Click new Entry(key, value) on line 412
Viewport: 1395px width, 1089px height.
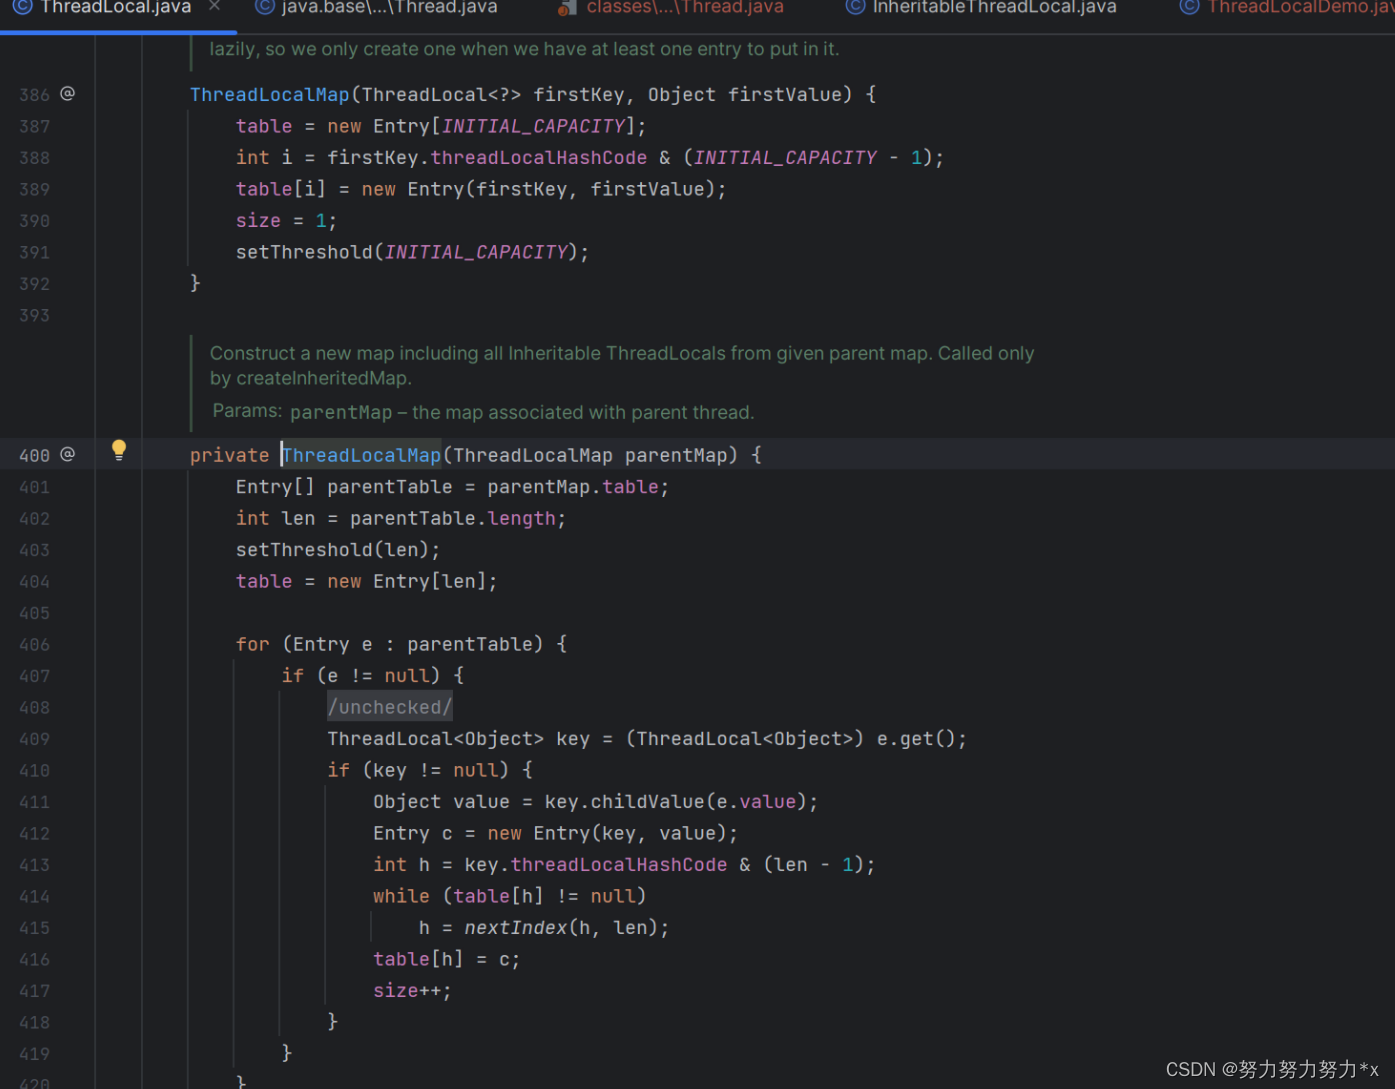612,833
